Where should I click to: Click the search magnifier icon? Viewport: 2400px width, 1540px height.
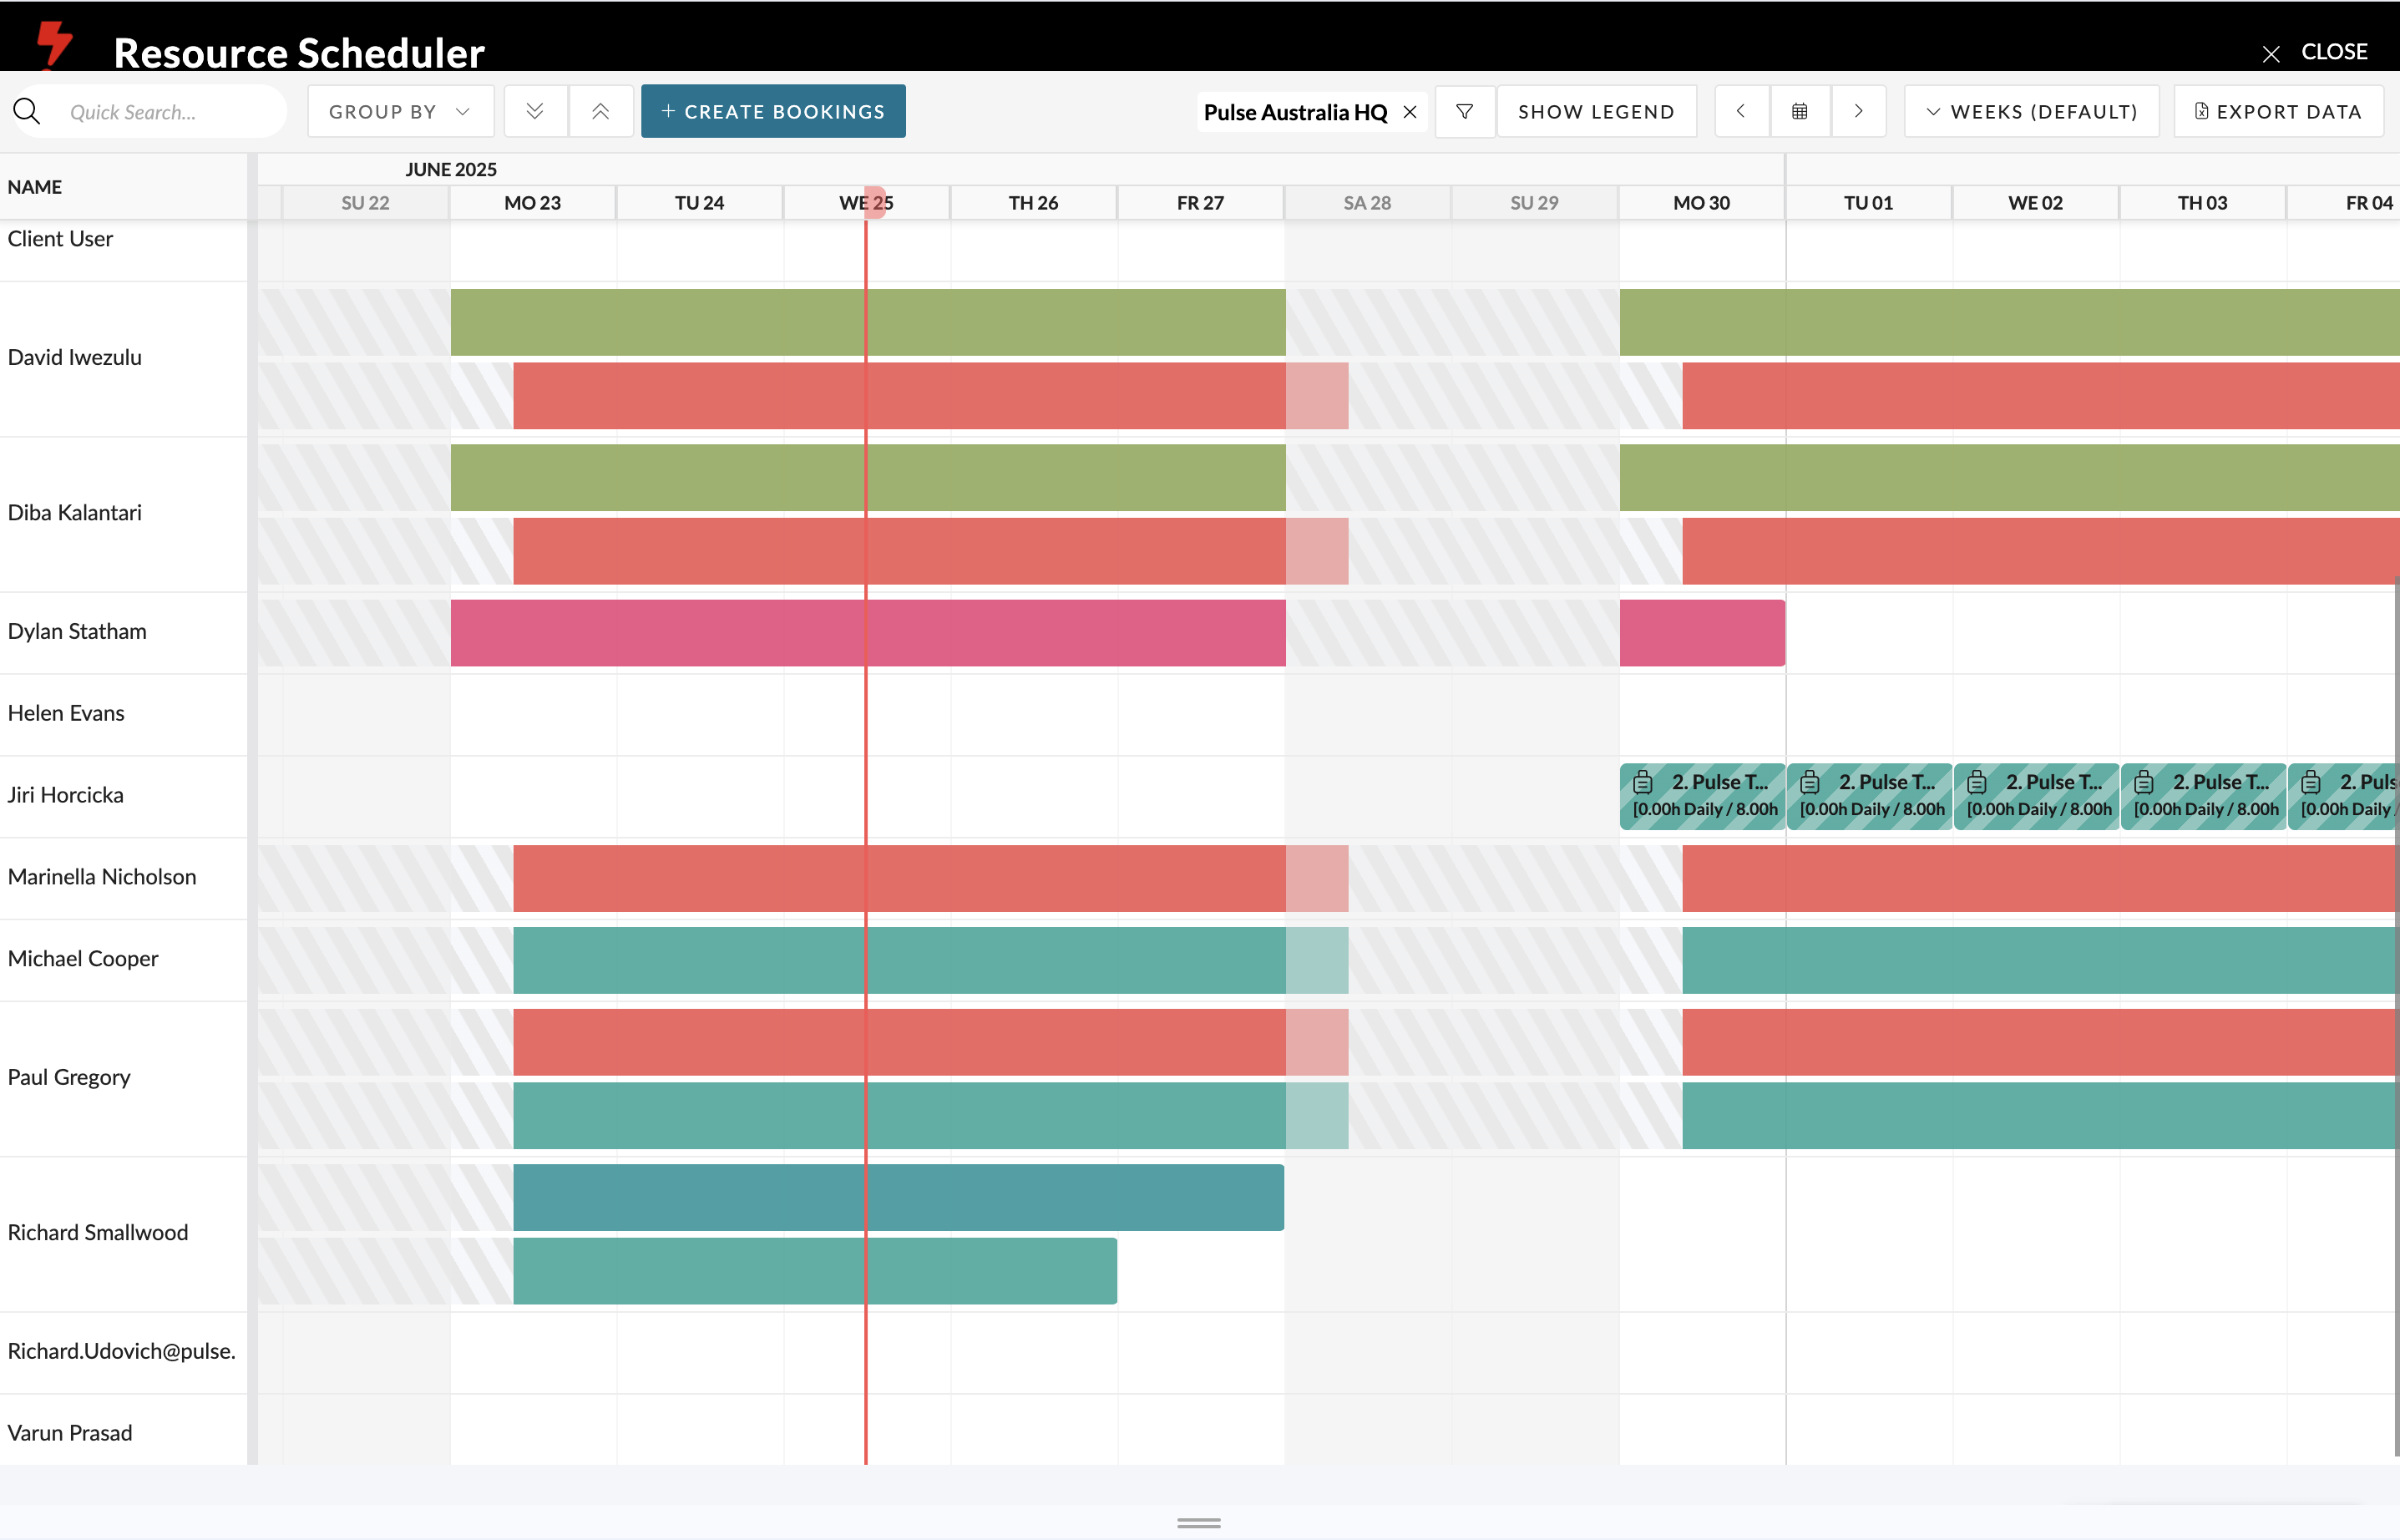27,111
